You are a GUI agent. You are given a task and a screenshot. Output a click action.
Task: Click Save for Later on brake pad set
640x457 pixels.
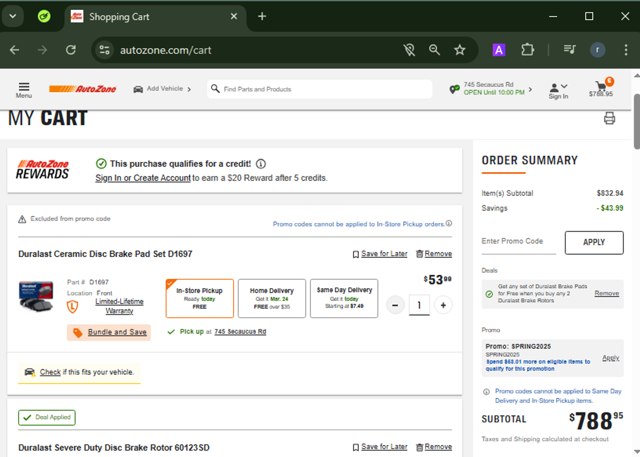380,254
